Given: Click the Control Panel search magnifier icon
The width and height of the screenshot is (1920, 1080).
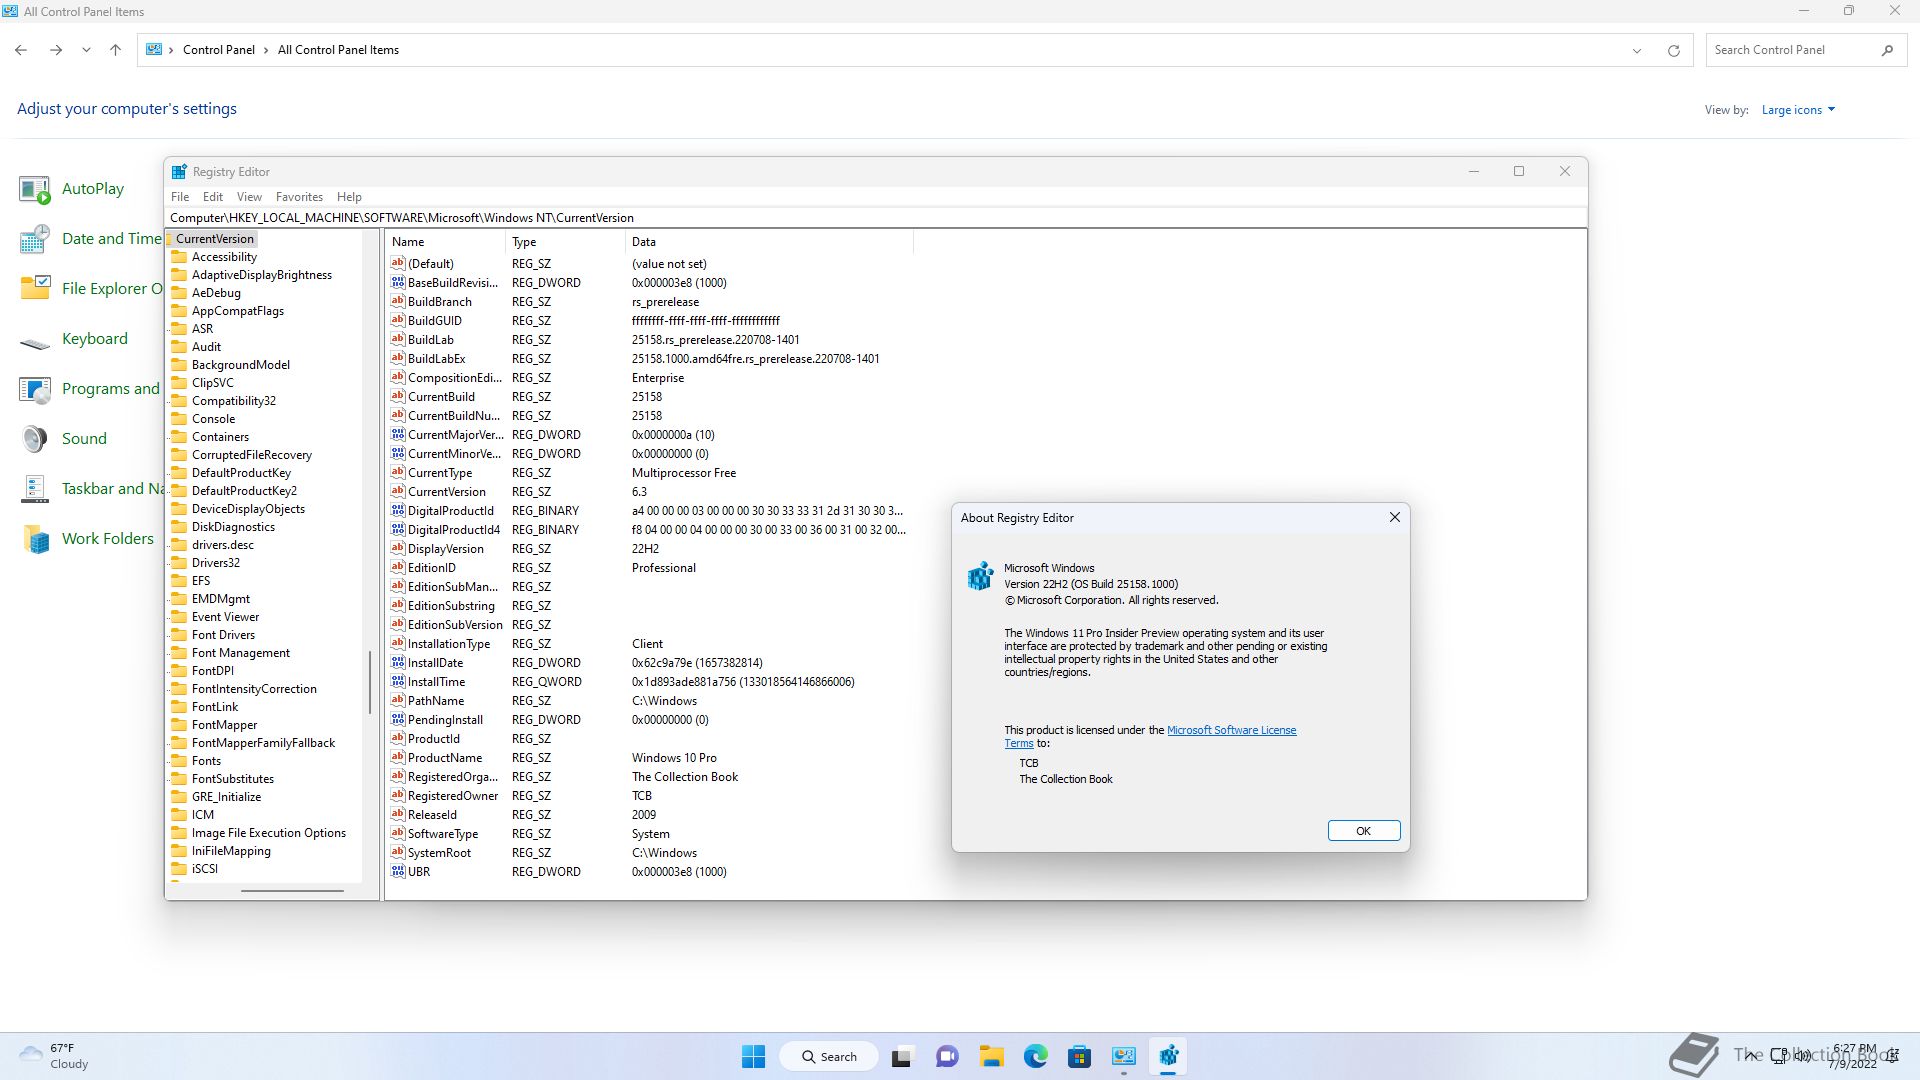Looking at the screenshot, I should 1887,50.
